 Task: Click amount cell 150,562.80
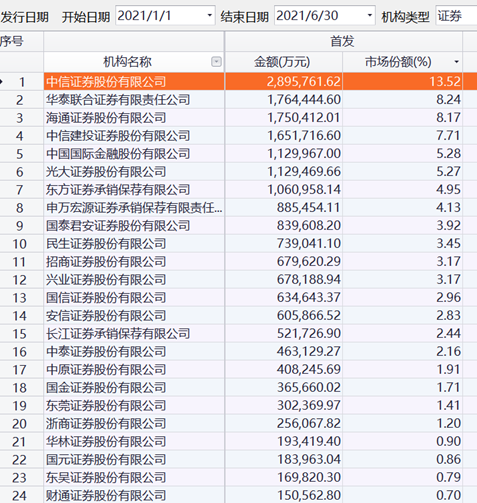[x=284, y=495]
